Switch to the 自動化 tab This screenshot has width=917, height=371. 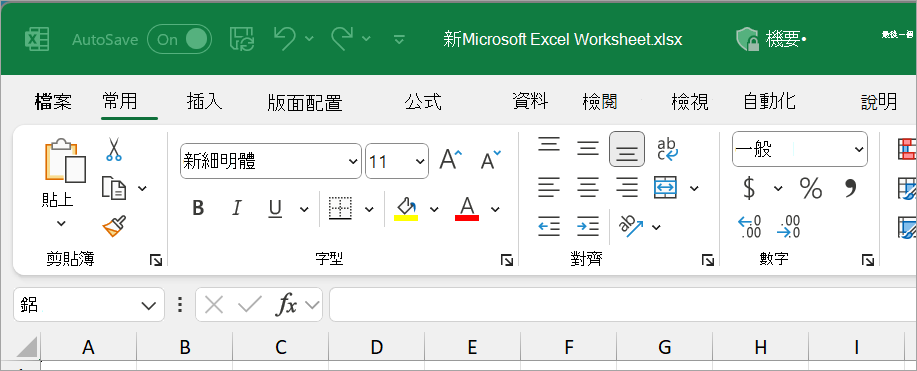(x=769, y=101)
